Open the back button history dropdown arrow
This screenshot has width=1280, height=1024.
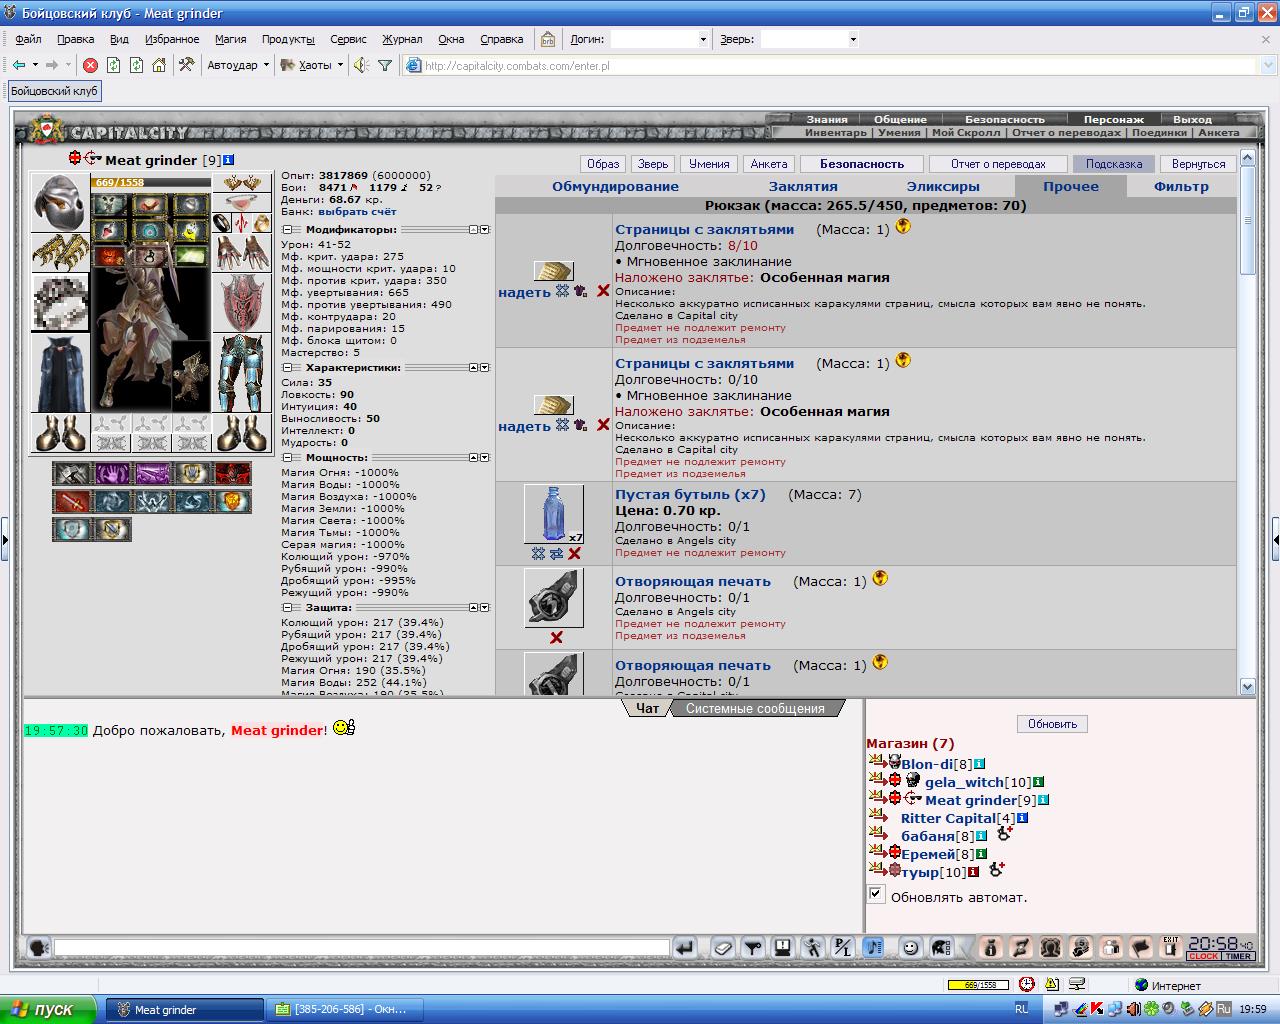click(x=35, y=65)
